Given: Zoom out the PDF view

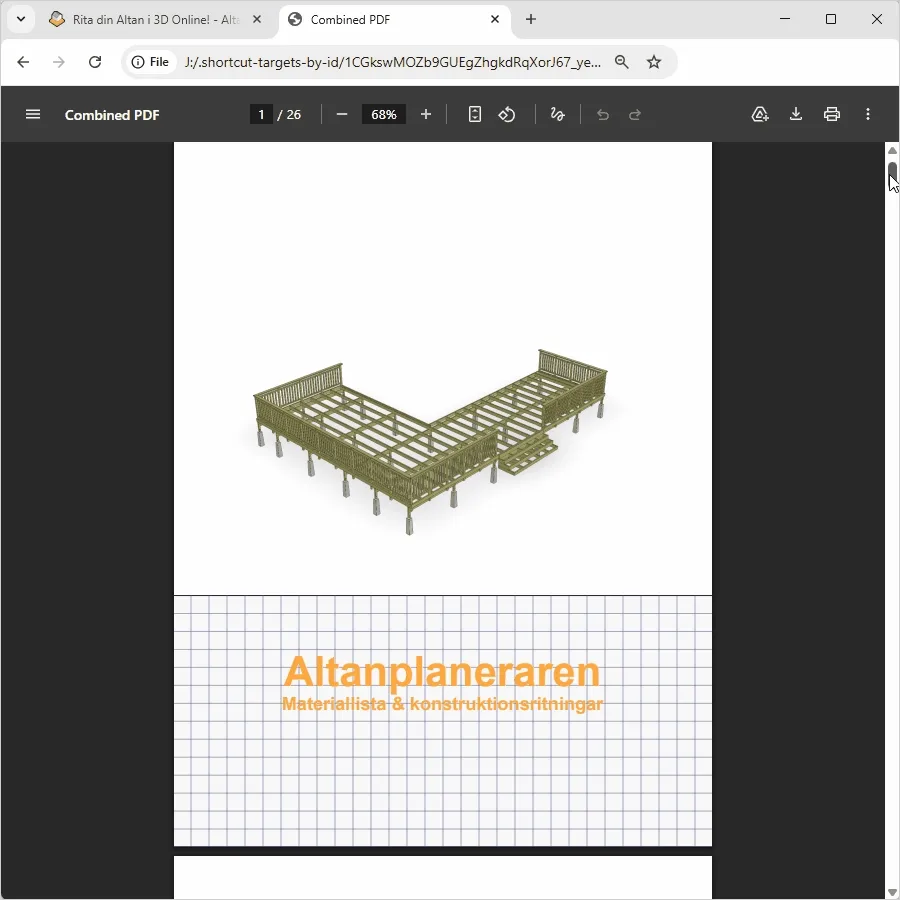Looking at the screenshot, I should coord(342,114).
